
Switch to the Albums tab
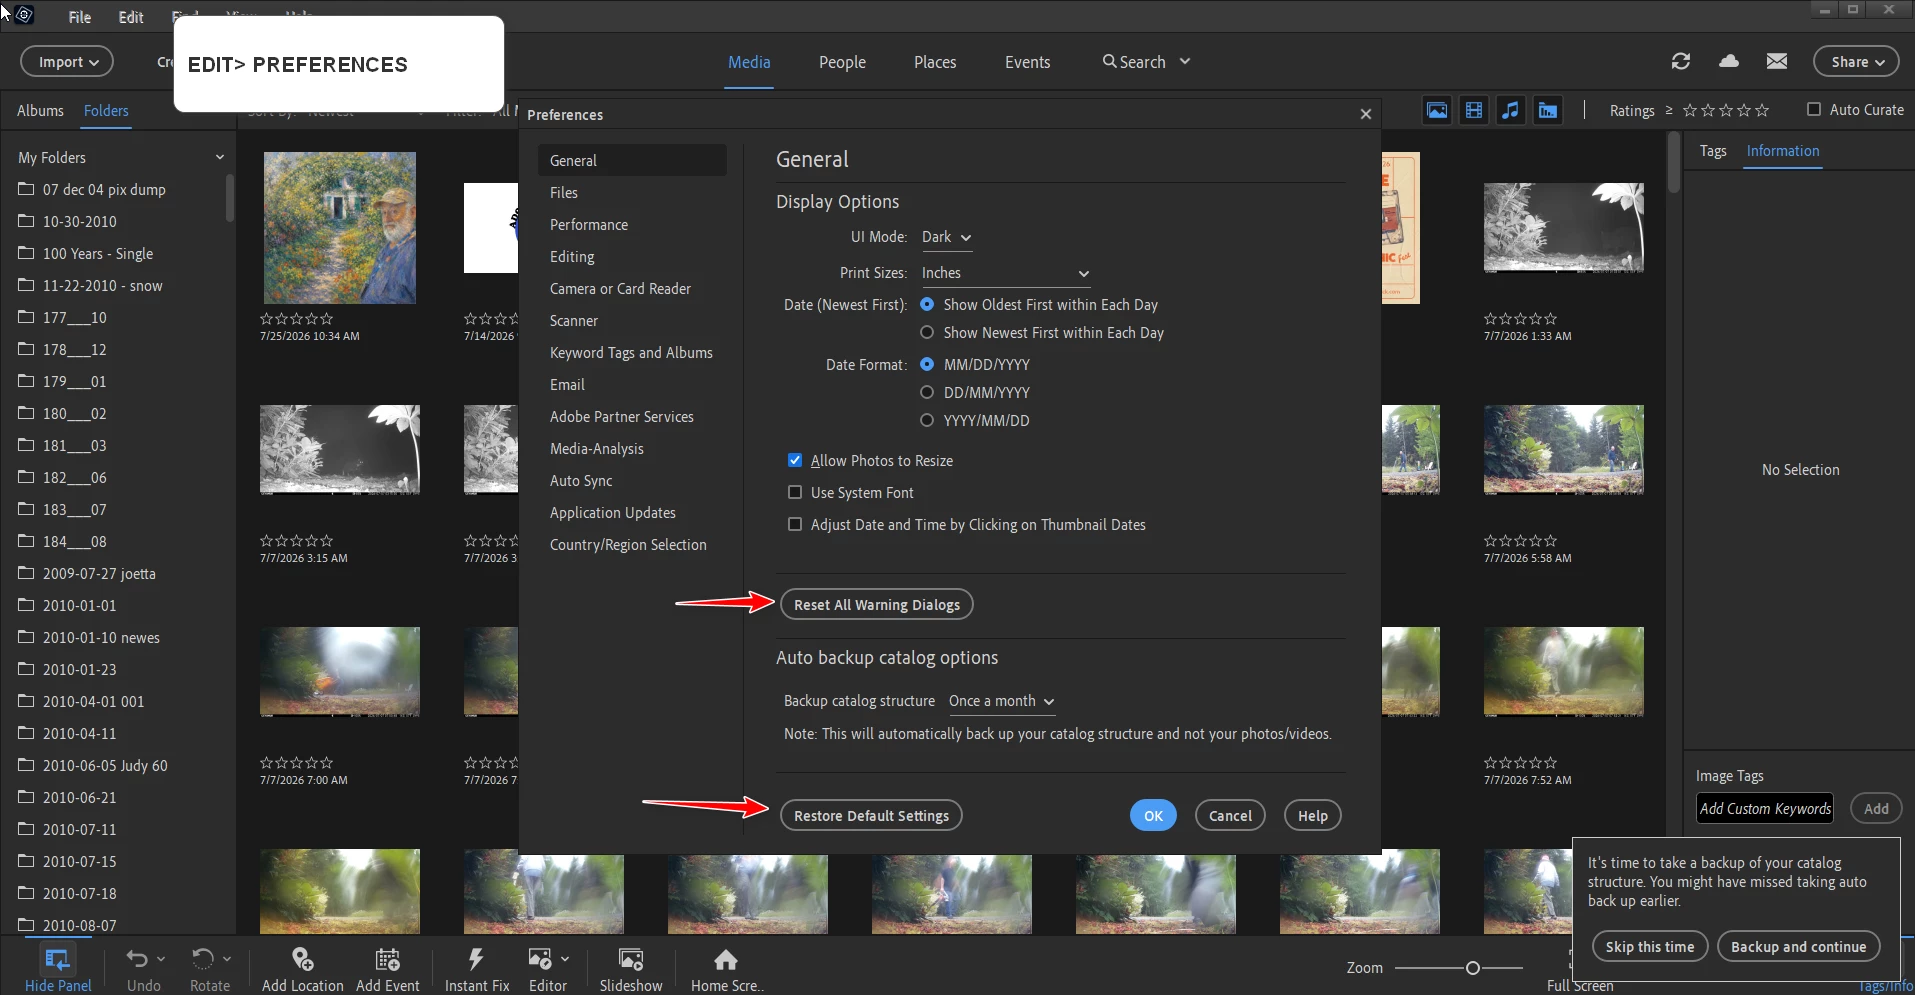[40, 110]
